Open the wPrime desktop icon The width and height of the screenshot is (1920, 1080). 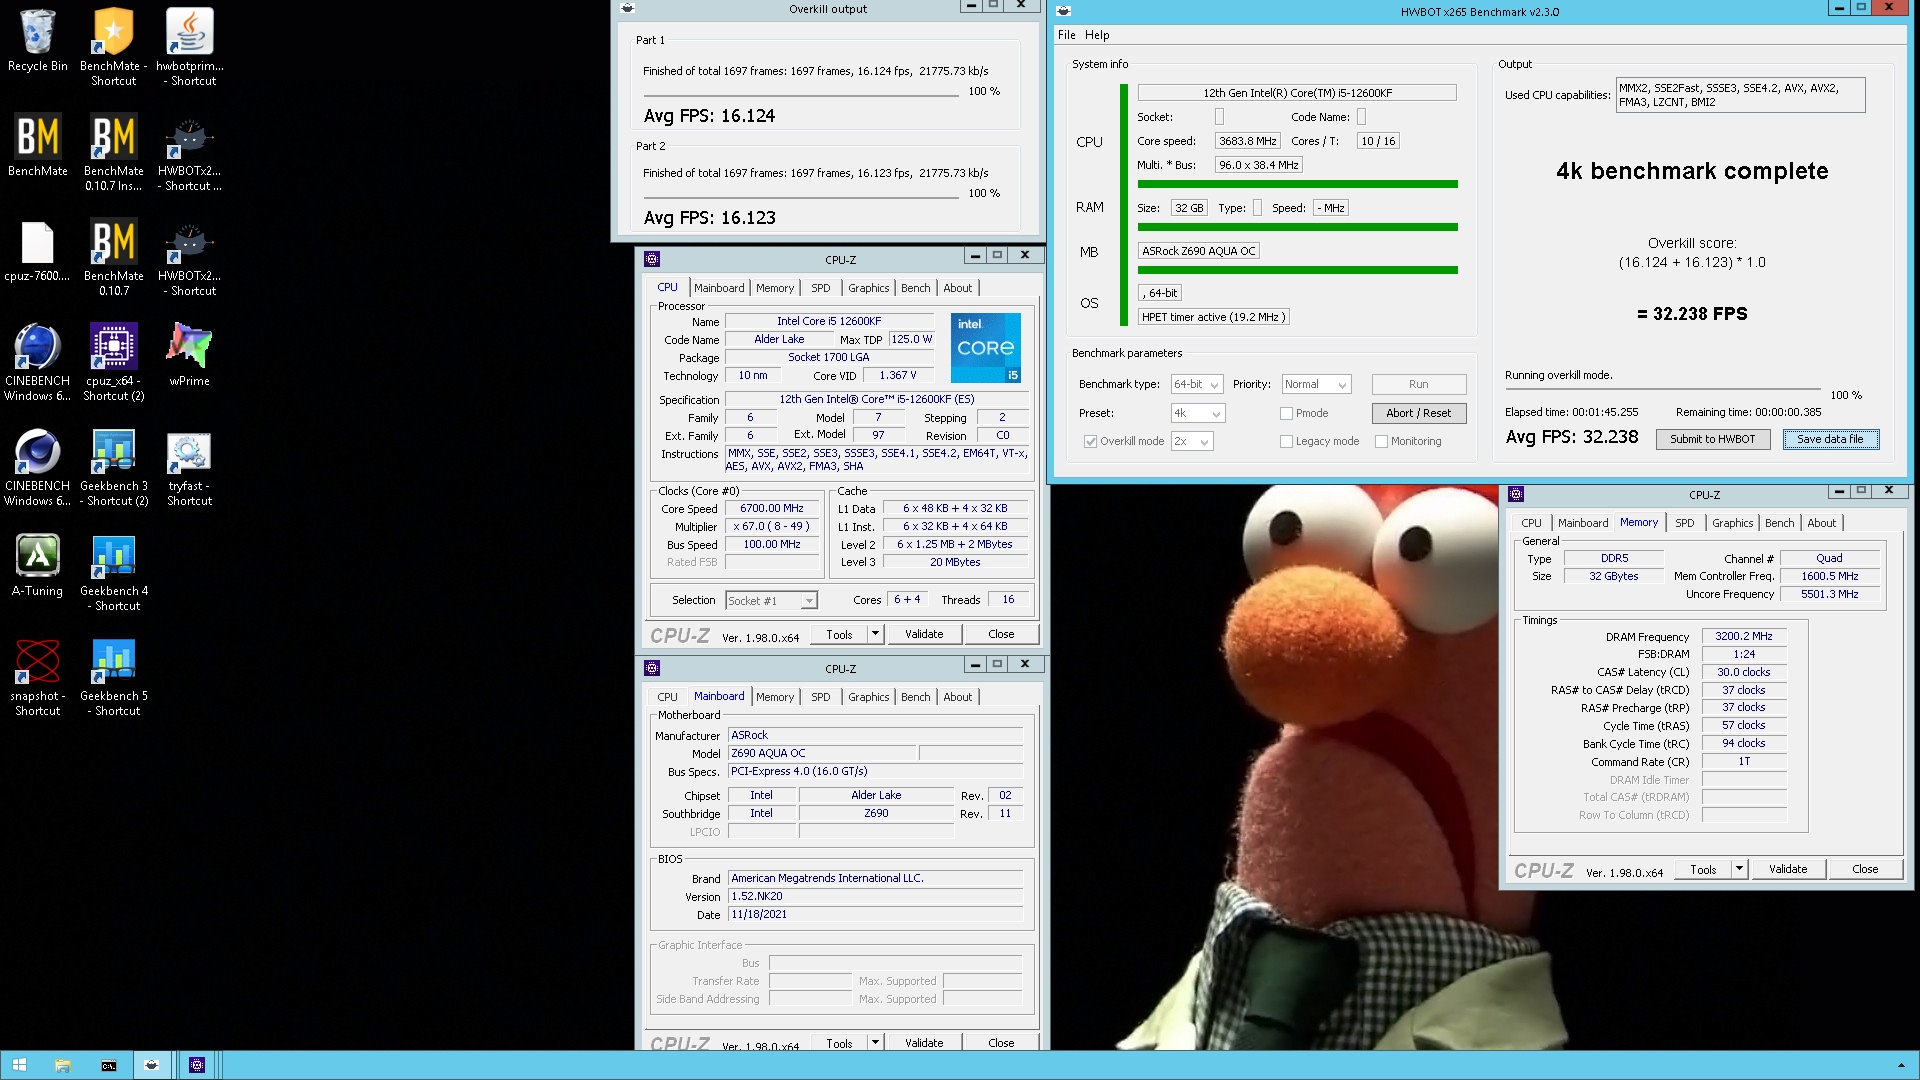(189, 355)
